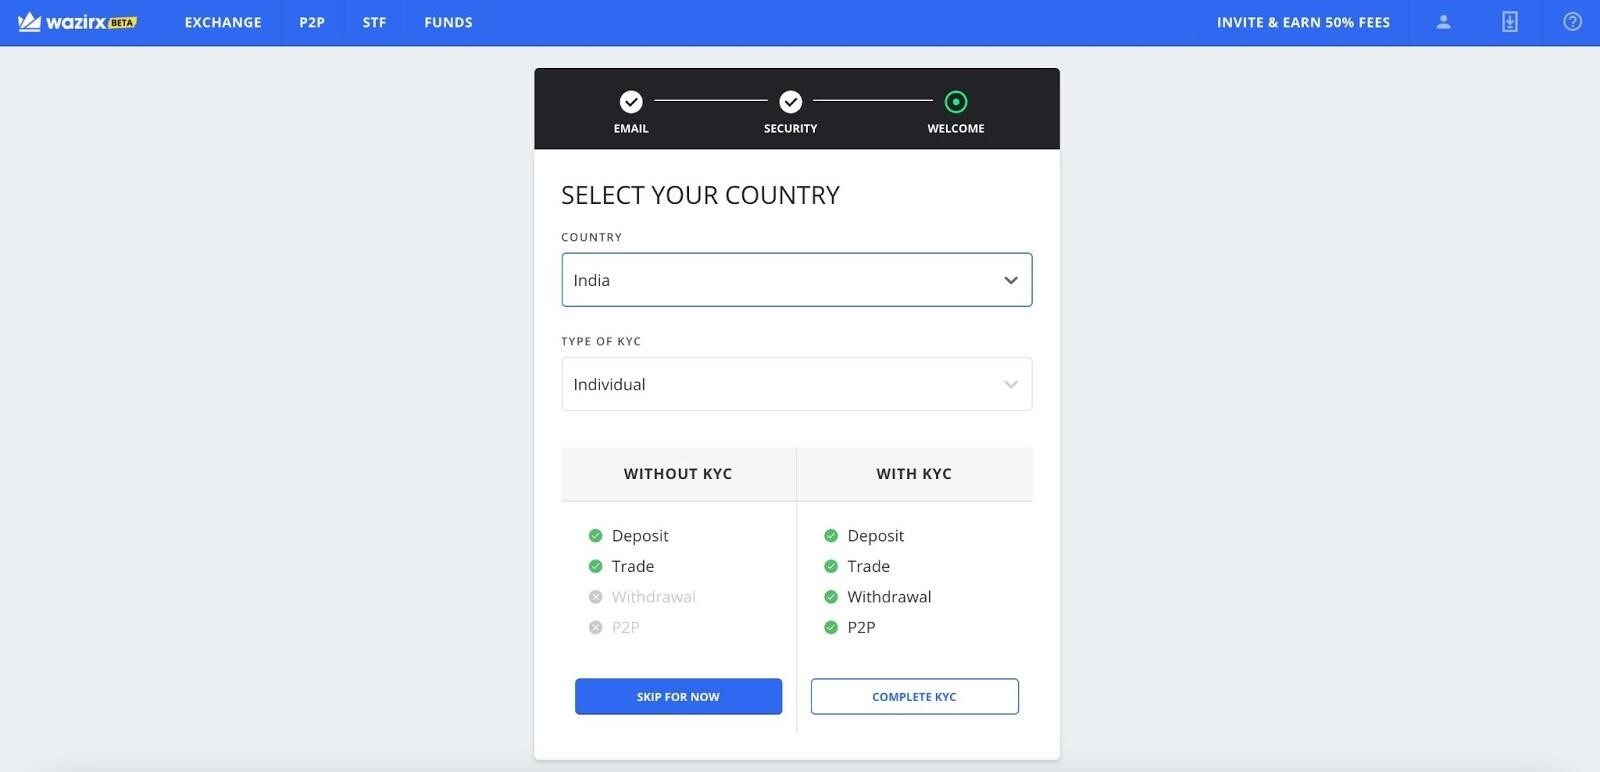Open the Country dropdown showing India
Viewport: 1600px width, 772px height.
[780, 280]
